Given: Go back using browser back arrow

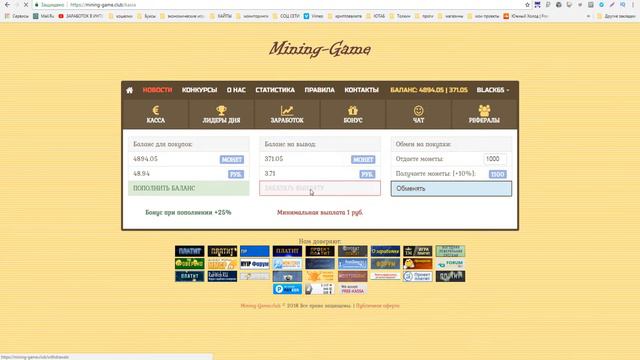Looking at the screenshot, I should pos(7,5).
